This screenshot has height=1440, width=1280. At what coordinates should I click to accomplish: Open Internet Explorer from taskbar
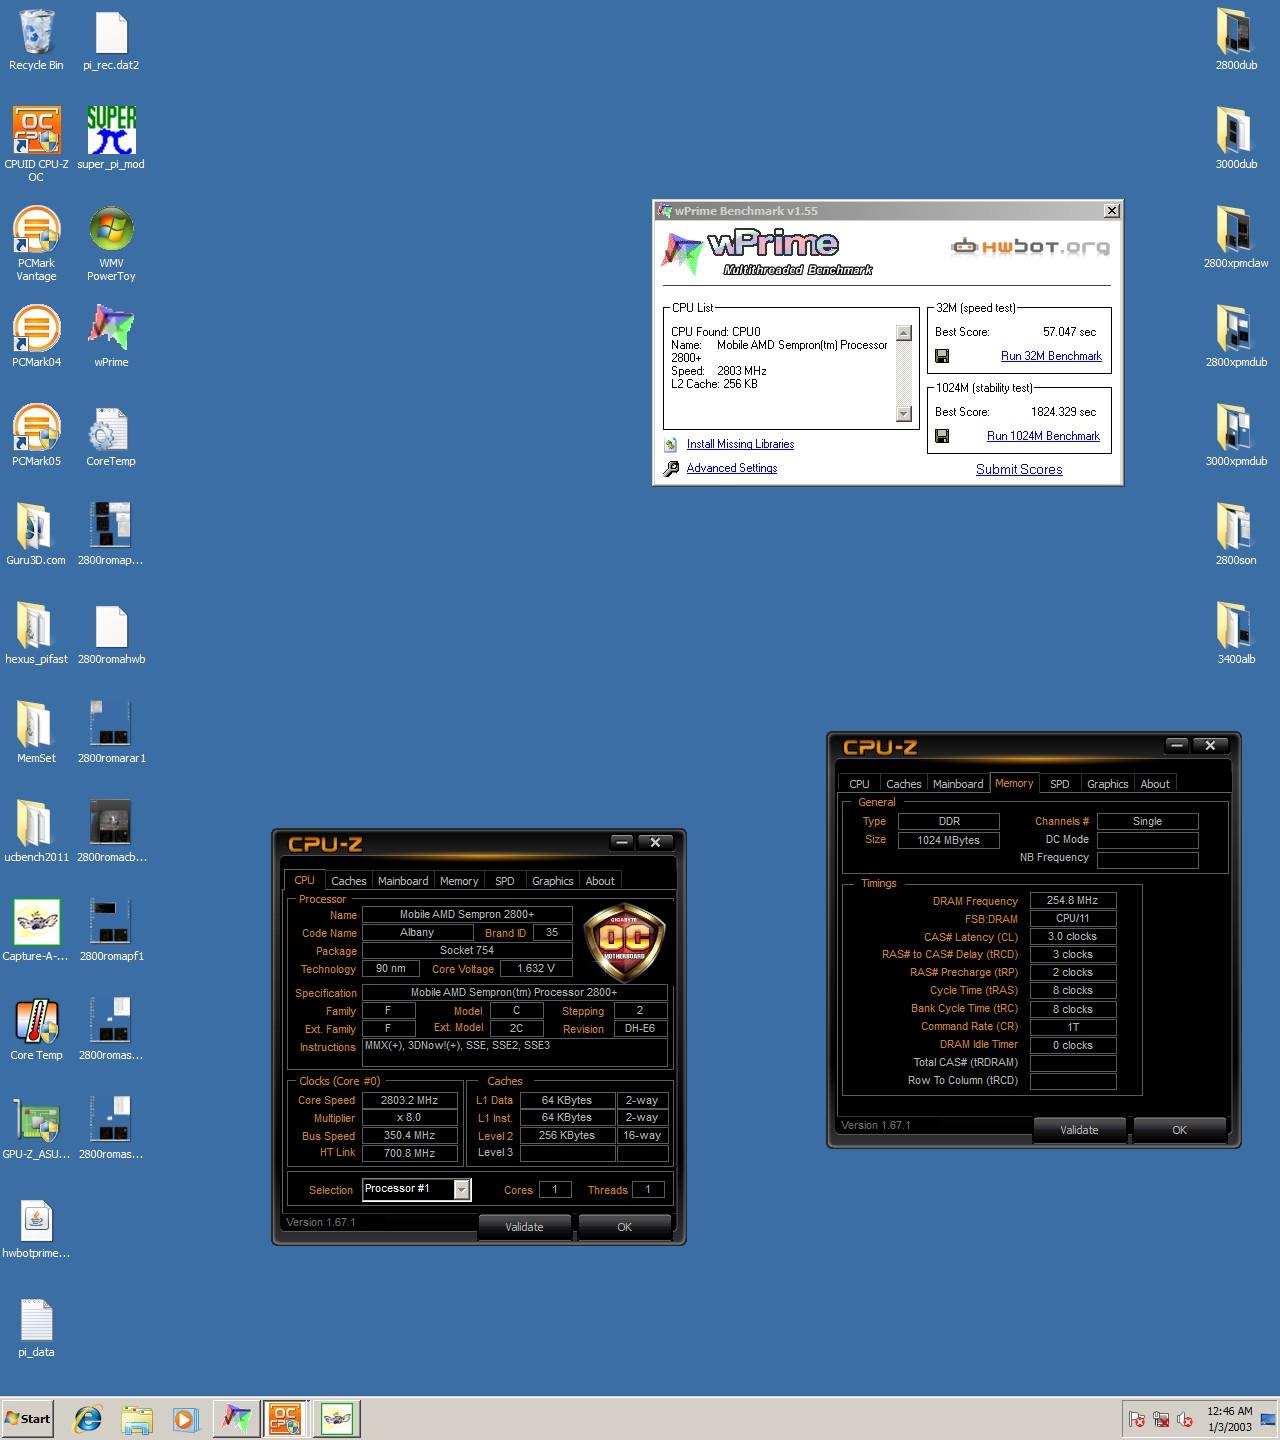coord(88,1418)
